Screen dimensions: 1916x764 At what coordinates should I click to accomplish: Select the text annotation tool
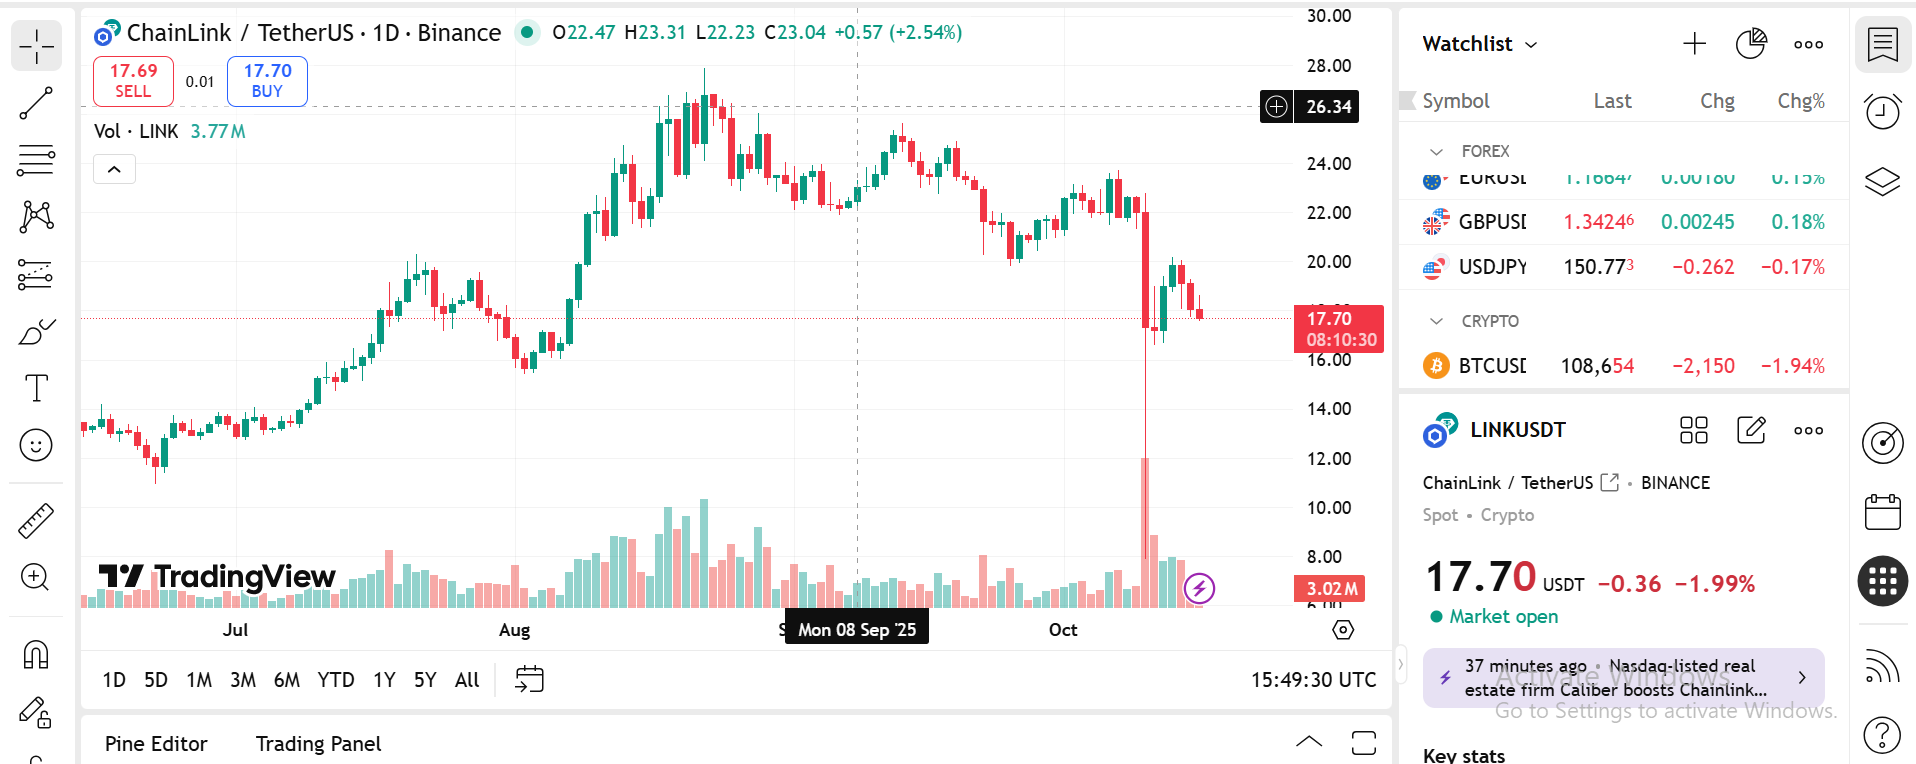point(36,388)
